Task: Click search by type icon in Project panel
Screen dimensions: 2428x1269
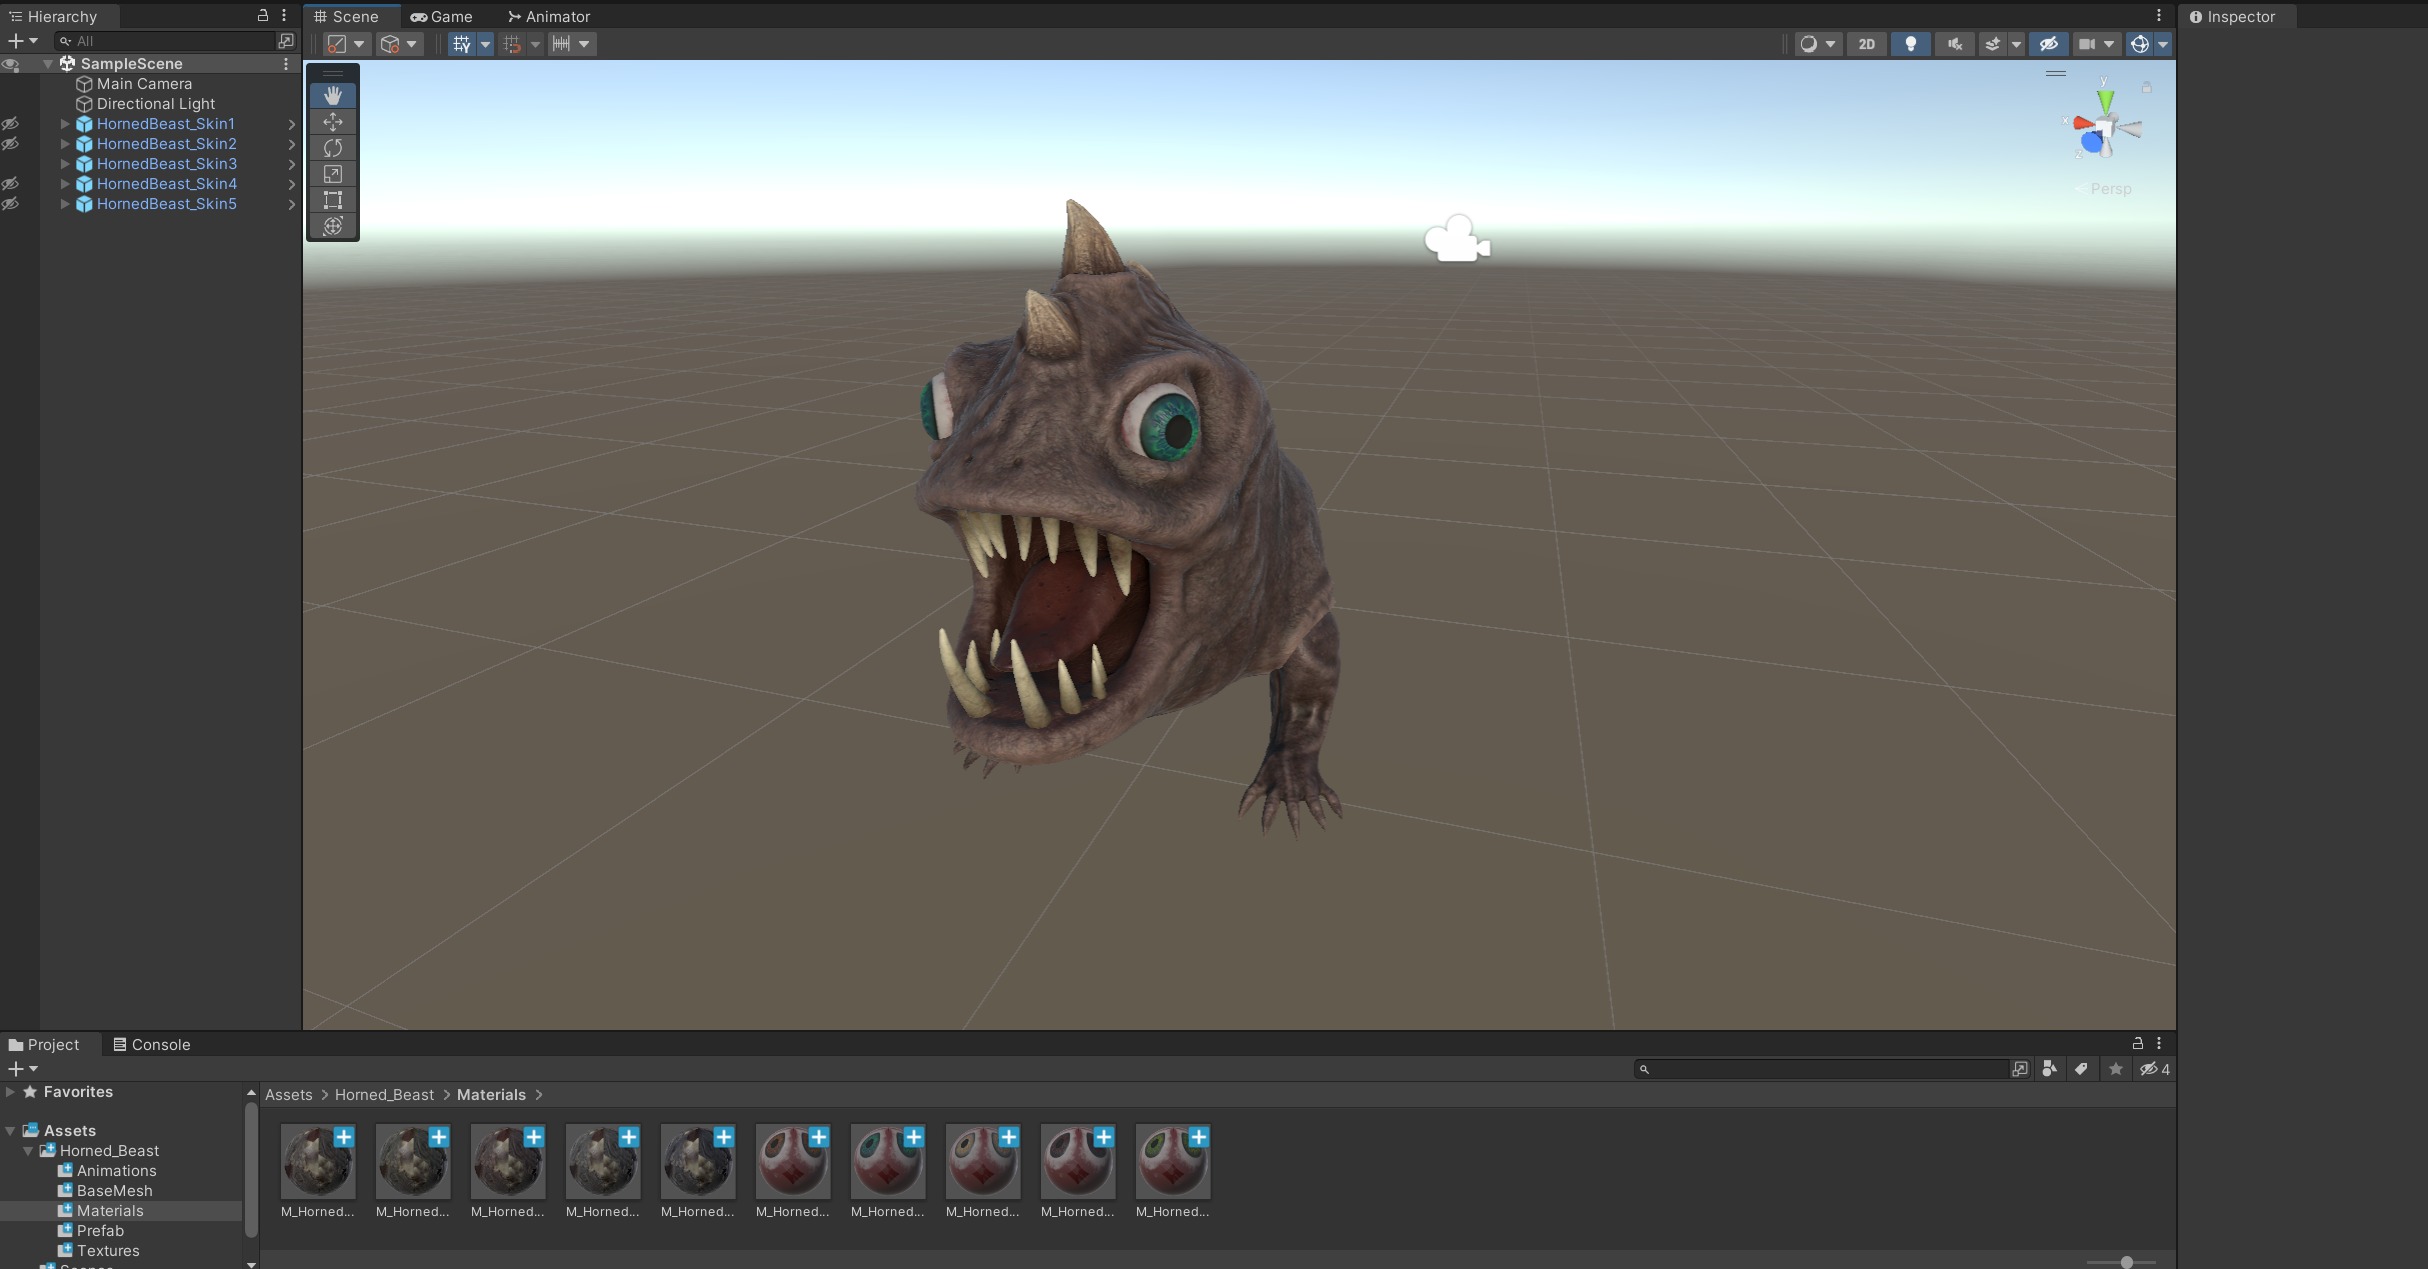Action: [2049, 1069]
